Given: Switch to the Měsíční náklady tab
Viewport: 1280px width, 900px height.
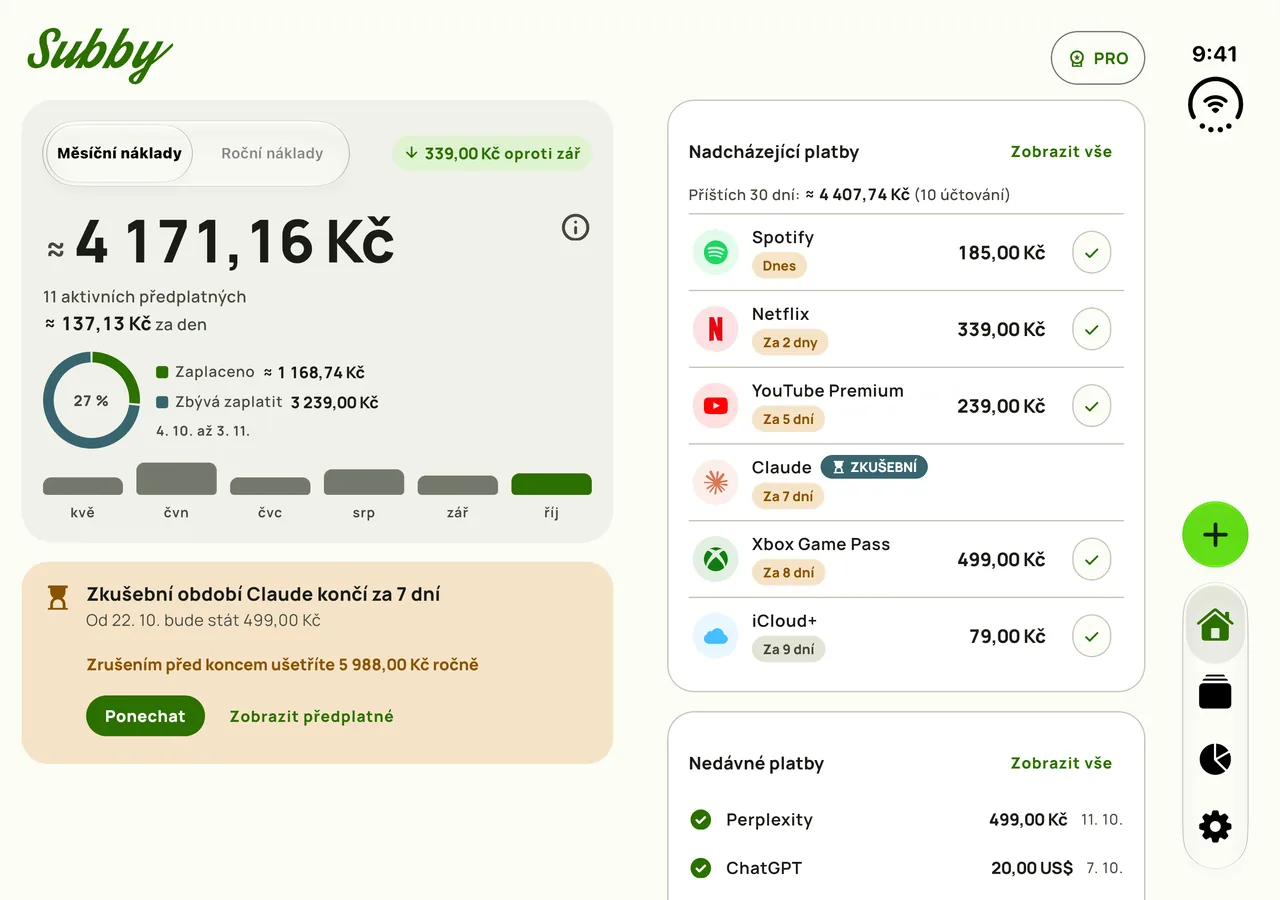Looking at the screenshot, I should tap(119, 154).
